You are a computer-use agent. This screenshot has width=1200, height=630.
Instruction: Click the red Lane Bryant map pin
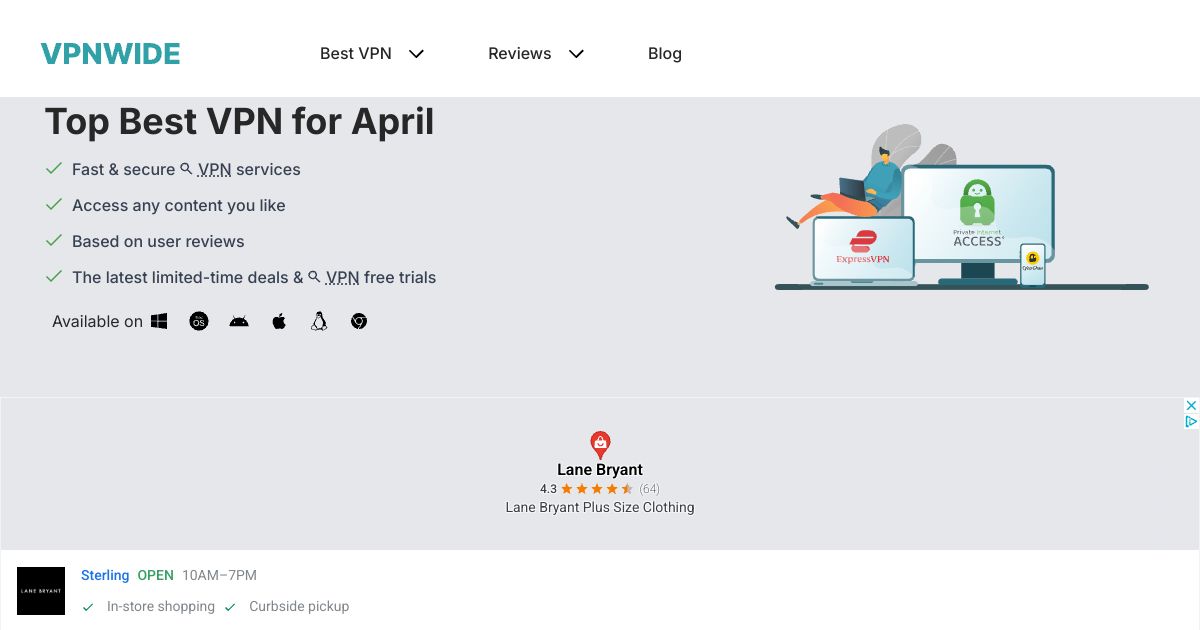tap(600, 445)
